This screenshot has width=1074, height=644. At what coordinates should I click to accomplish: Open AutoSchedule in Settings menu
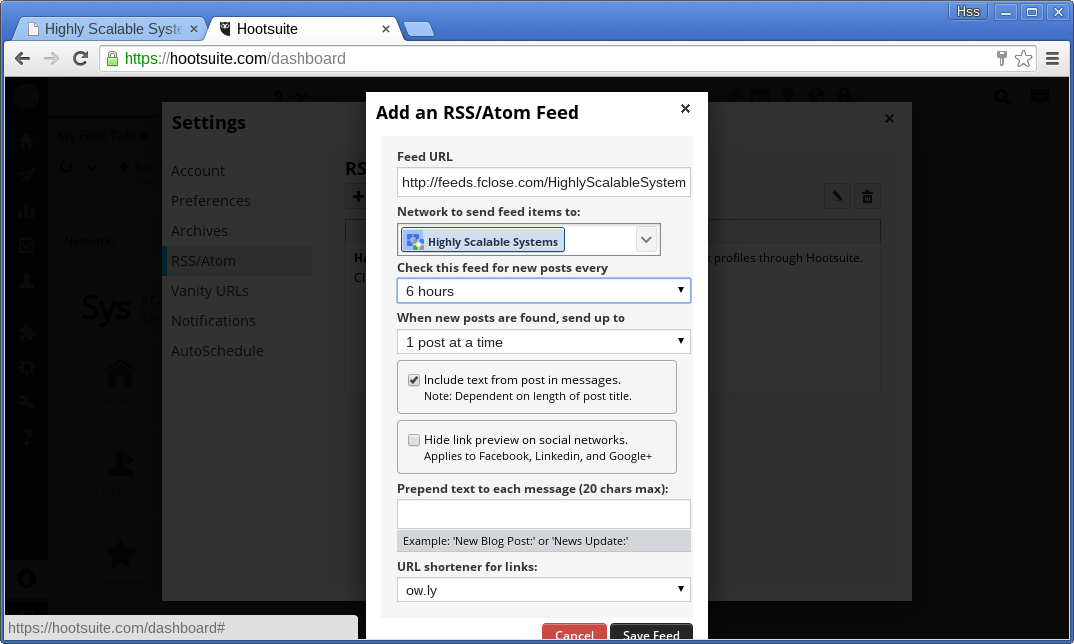click(x=217, y=351)
